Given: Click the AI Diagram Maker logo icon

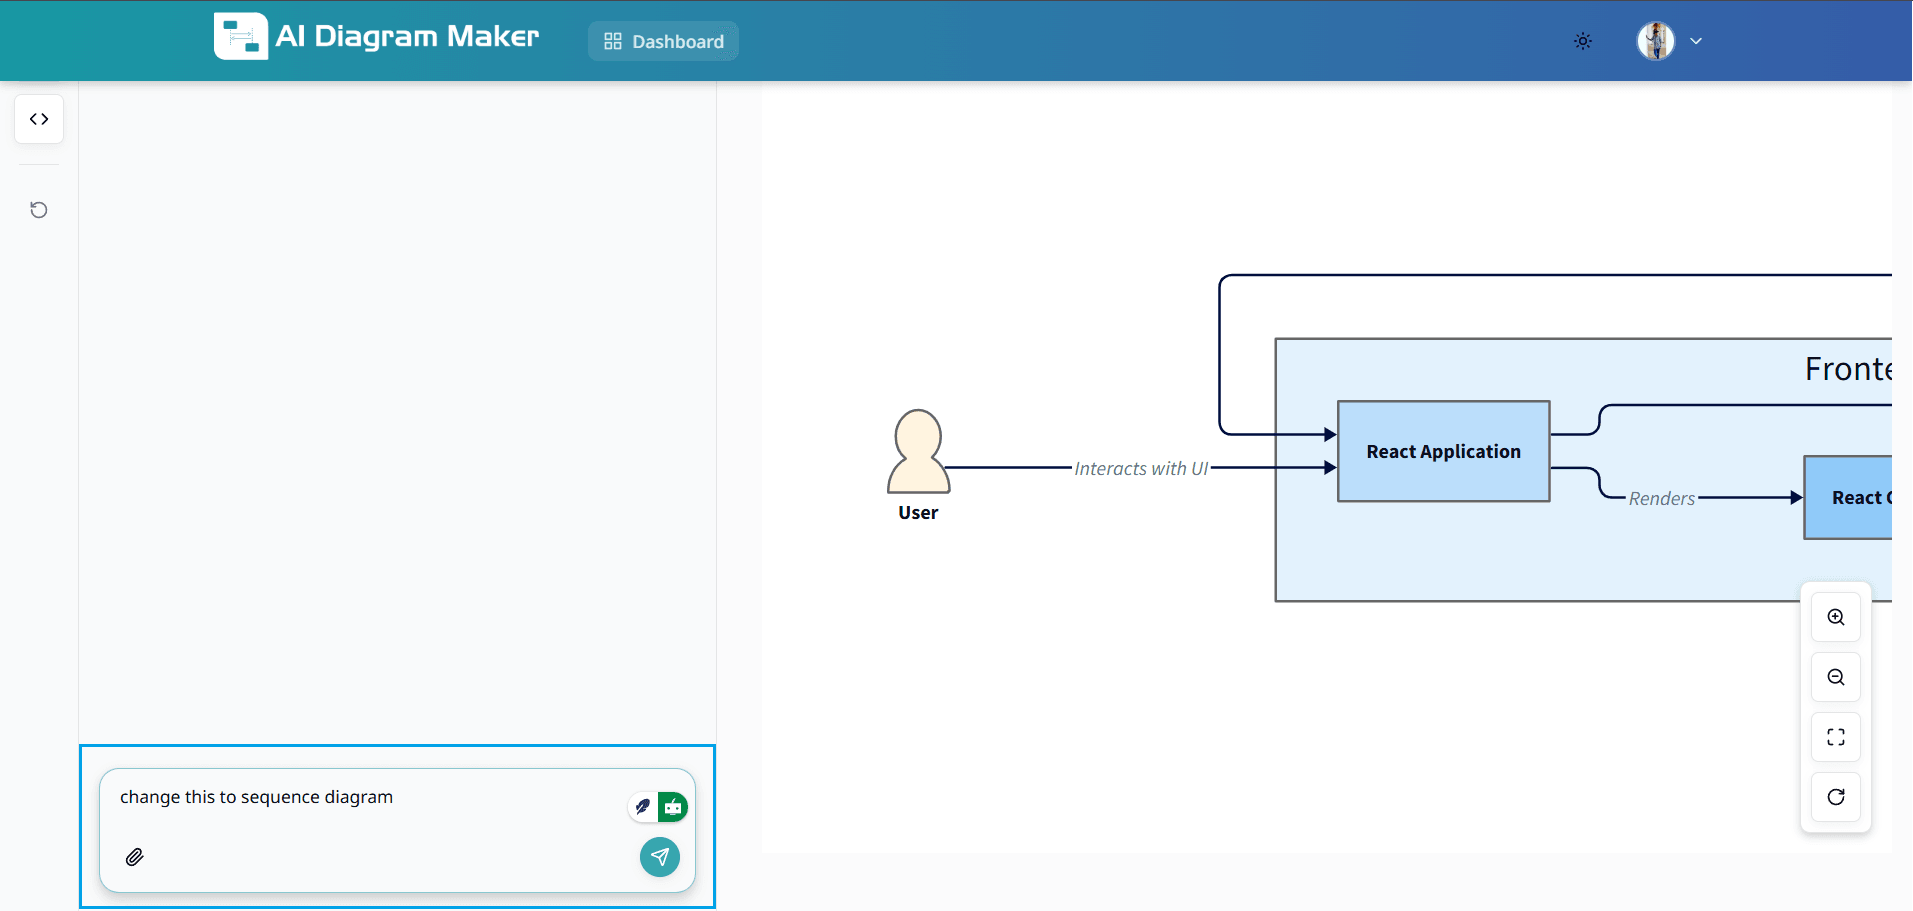Looking at the screenshot, I should click(x=240, y=36).
